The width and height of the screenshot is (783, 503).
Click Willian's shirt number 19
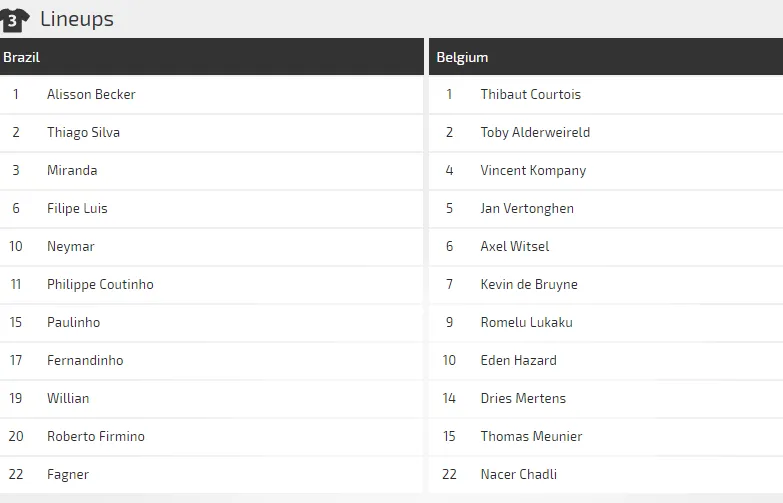16,398
